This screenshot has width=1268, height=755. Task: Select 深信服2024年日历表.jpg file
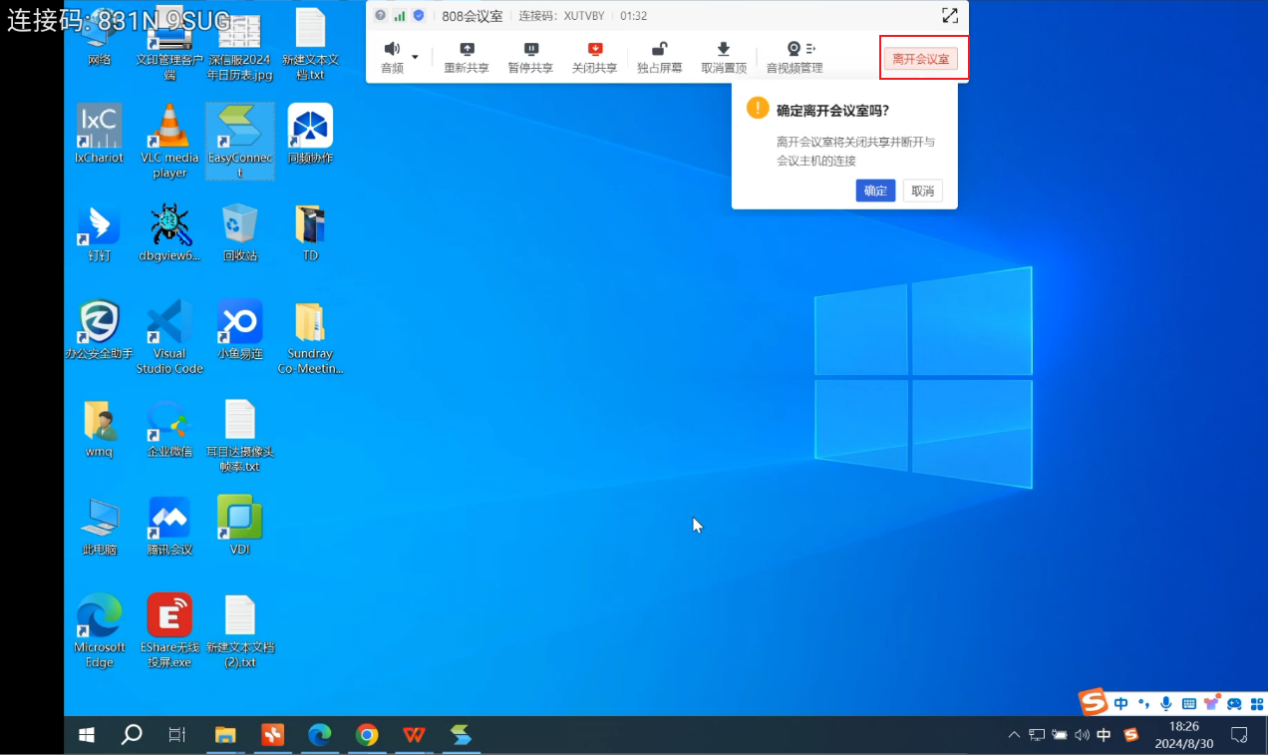(240, 45)
